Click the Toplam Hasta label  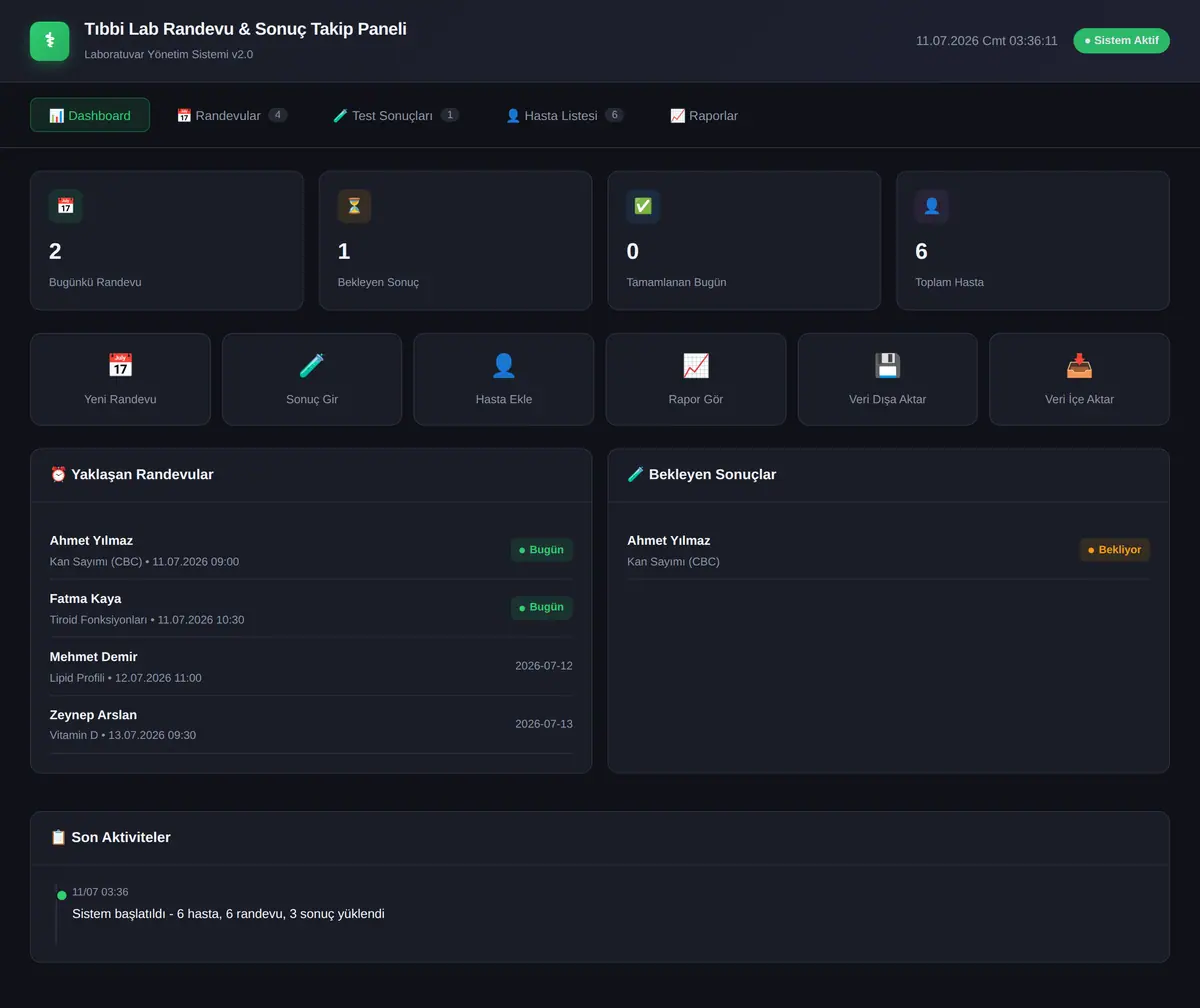click(949, 282)
